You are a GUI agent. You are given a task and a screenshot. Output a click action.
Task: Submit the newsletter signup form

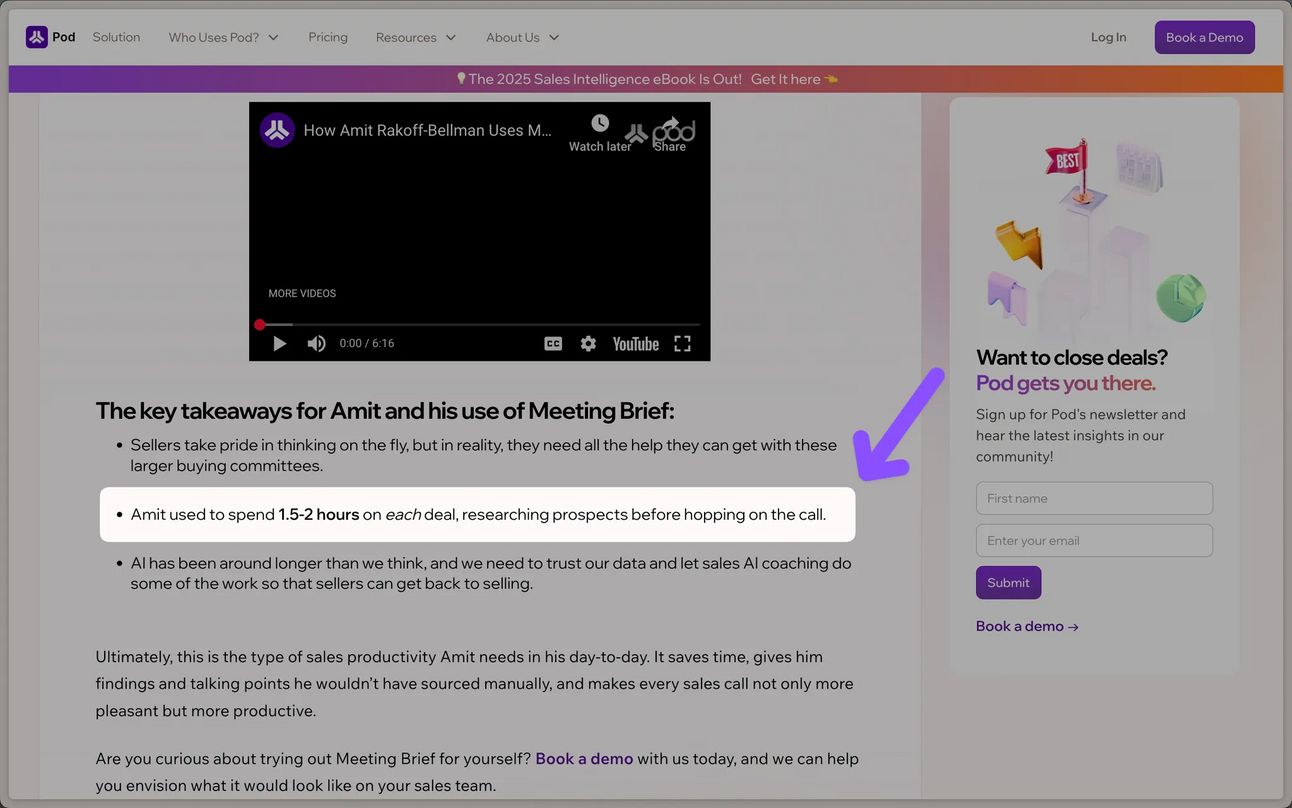coord(1008,583)
